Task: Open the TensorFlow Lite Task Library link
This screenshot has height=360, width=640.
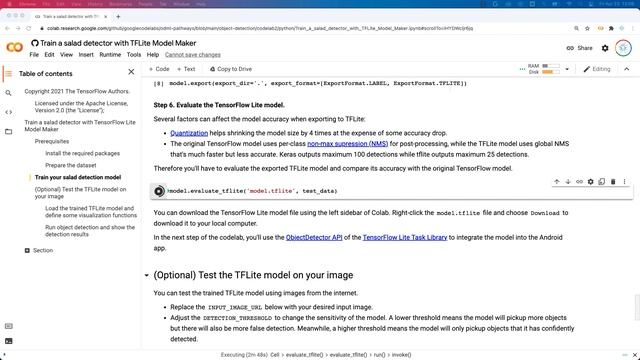Action: coord(405,237)
